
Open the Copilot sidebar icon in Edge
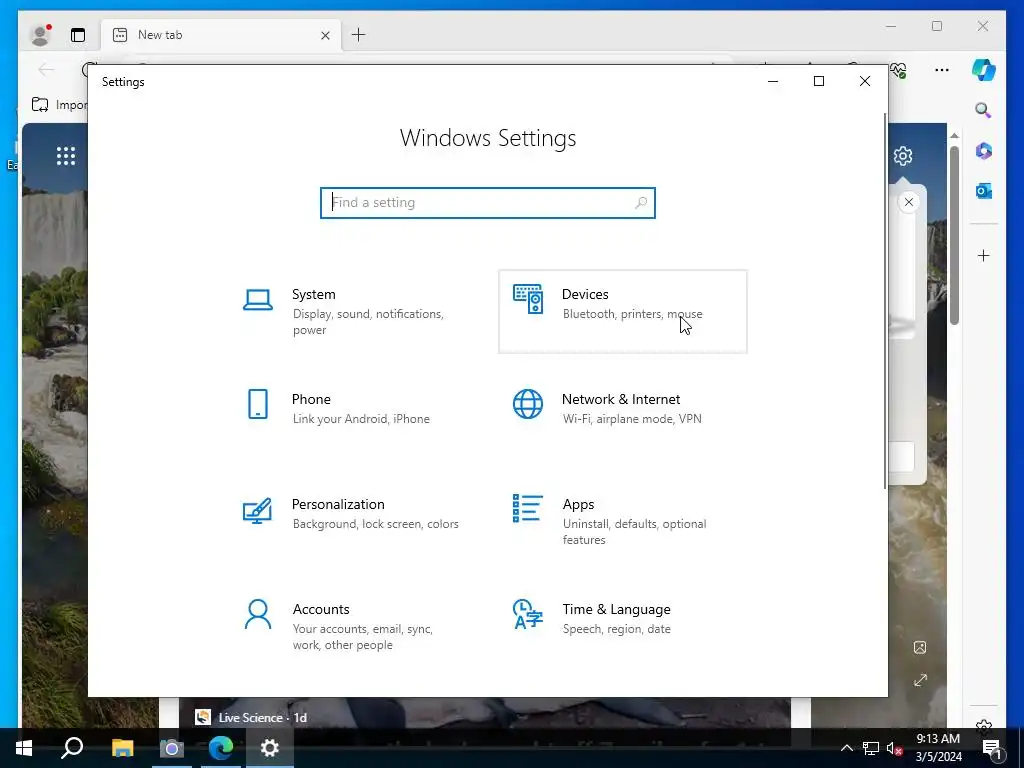tap(984, 70)
